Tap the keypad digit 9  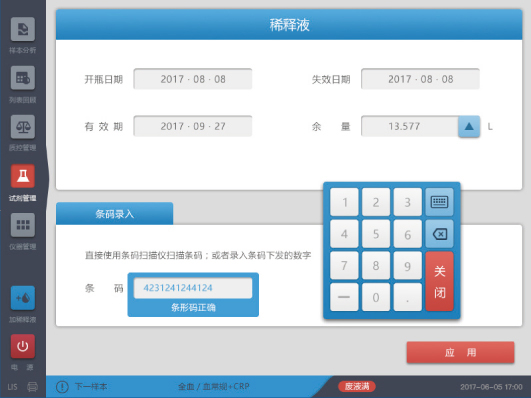408,266
